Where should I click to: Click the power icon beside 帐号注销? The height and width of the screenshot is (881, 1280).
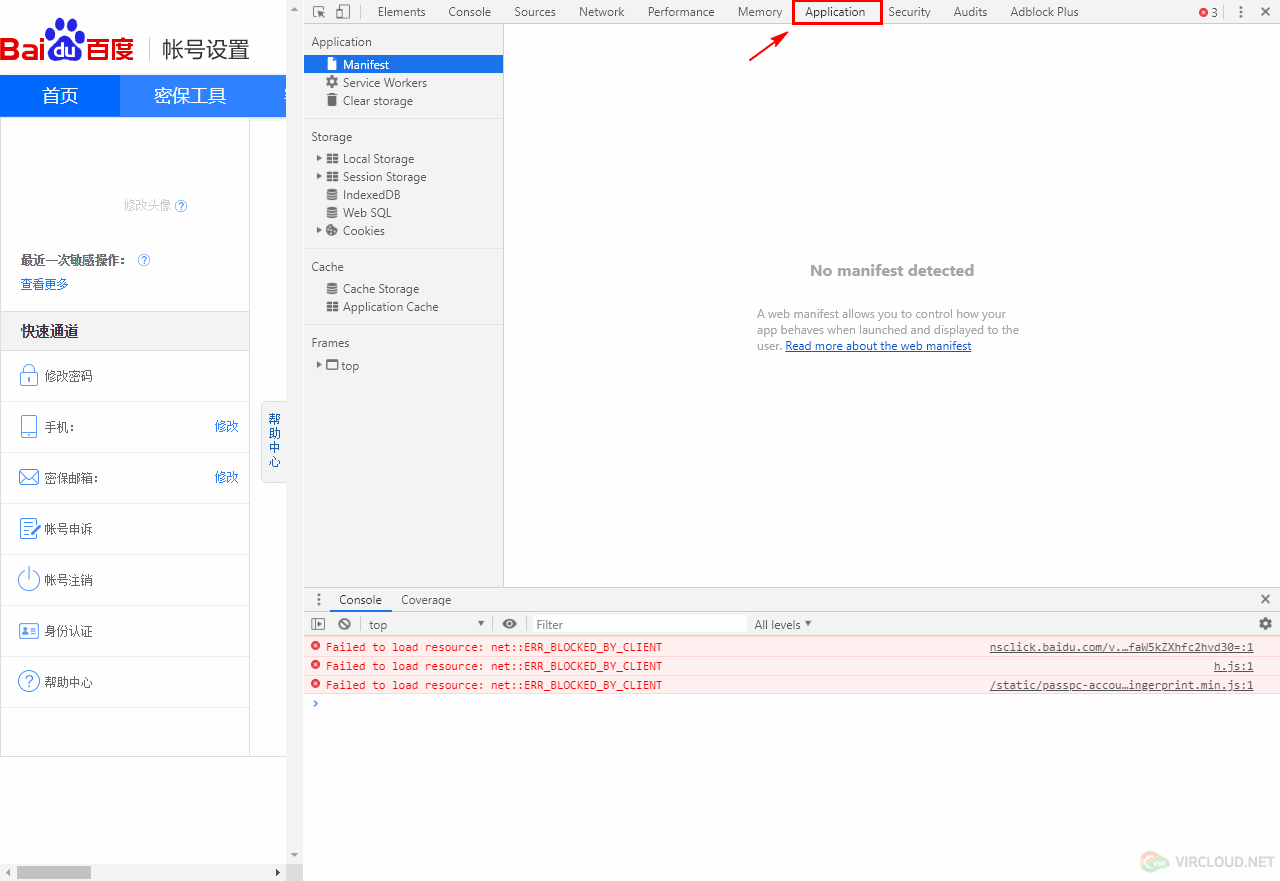(x=29, y=580)
